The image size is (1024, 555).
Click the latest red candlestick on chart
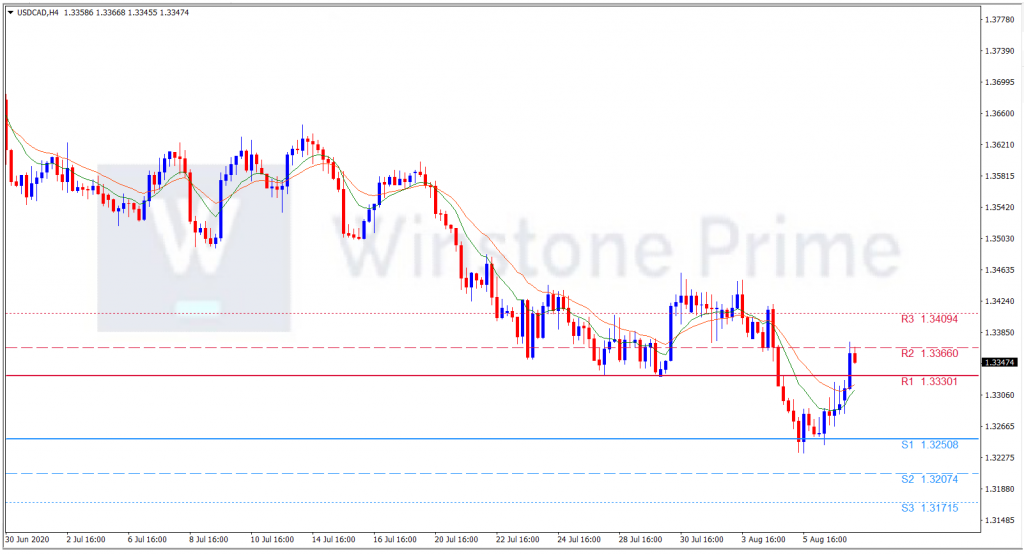855,357
